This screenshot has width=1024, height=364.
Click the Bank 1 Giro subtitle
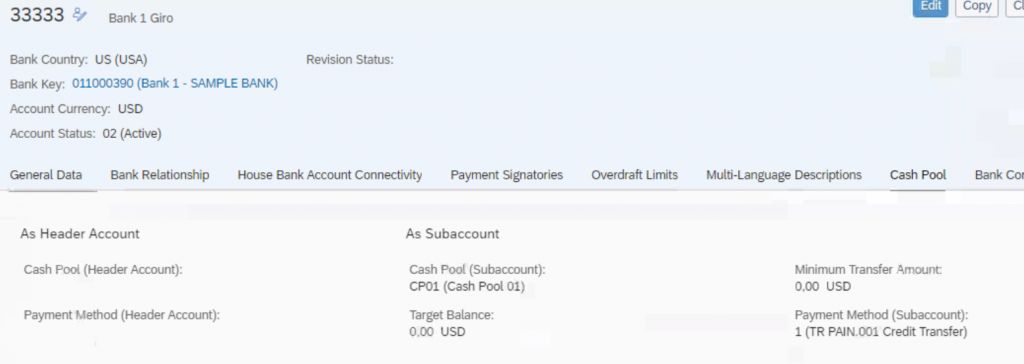coord(141,18)
